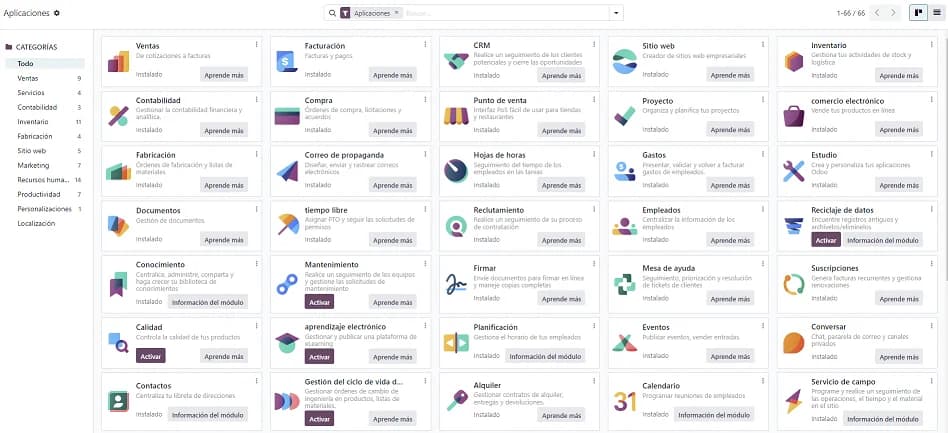Click the Contabilidad app icon

pyautogui.click(x=118, y=116)
